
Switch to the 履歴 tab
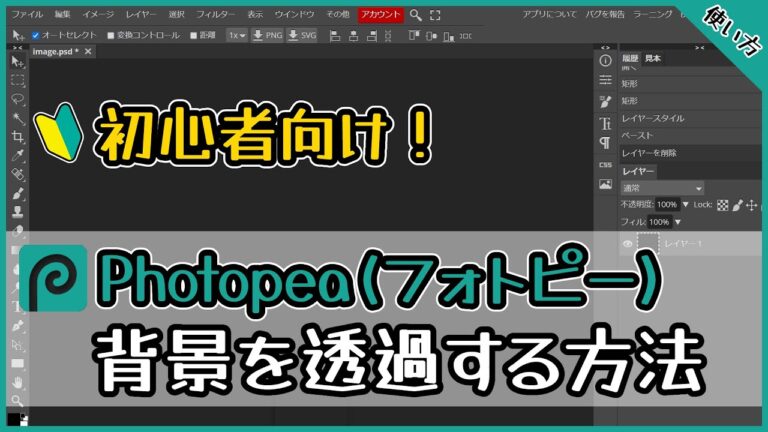[630, 58]
